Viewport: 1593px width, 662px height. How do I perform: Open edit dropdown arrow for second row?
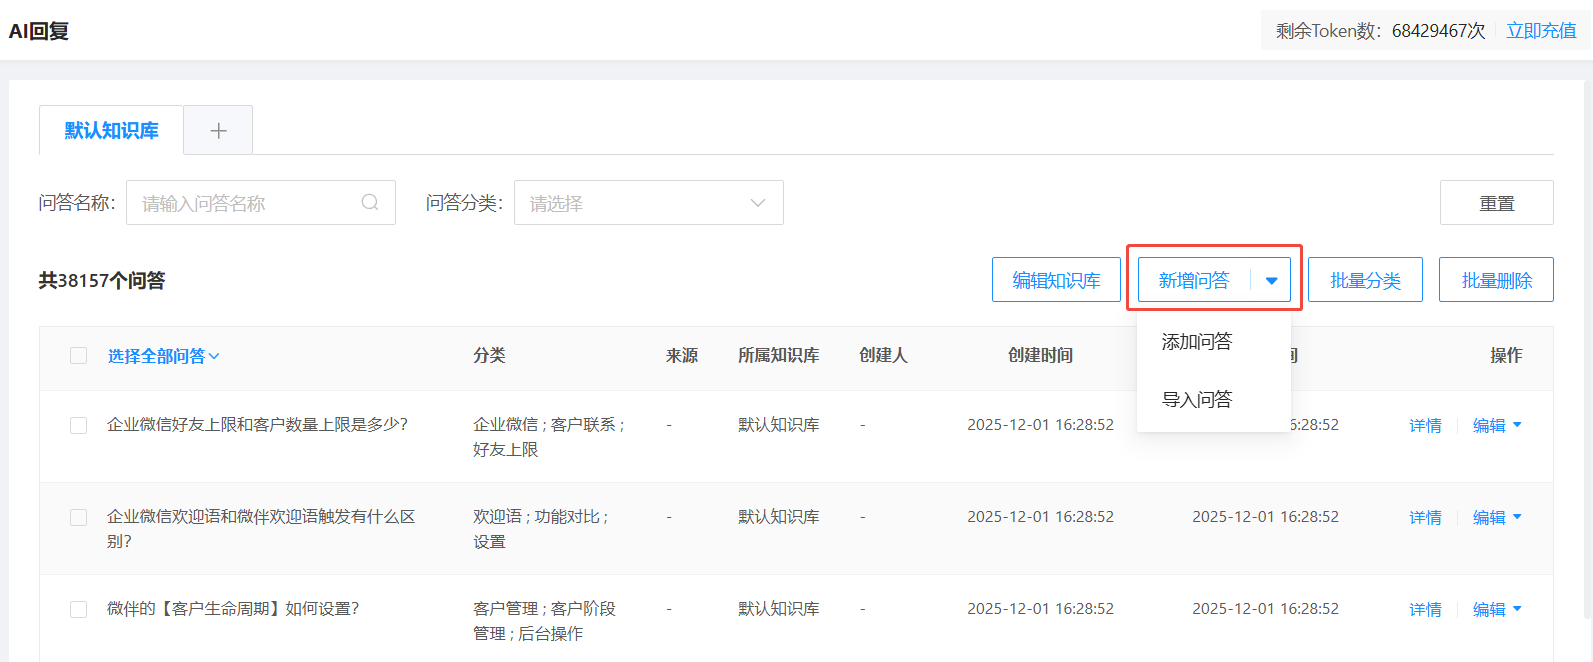pos(1517,517)
